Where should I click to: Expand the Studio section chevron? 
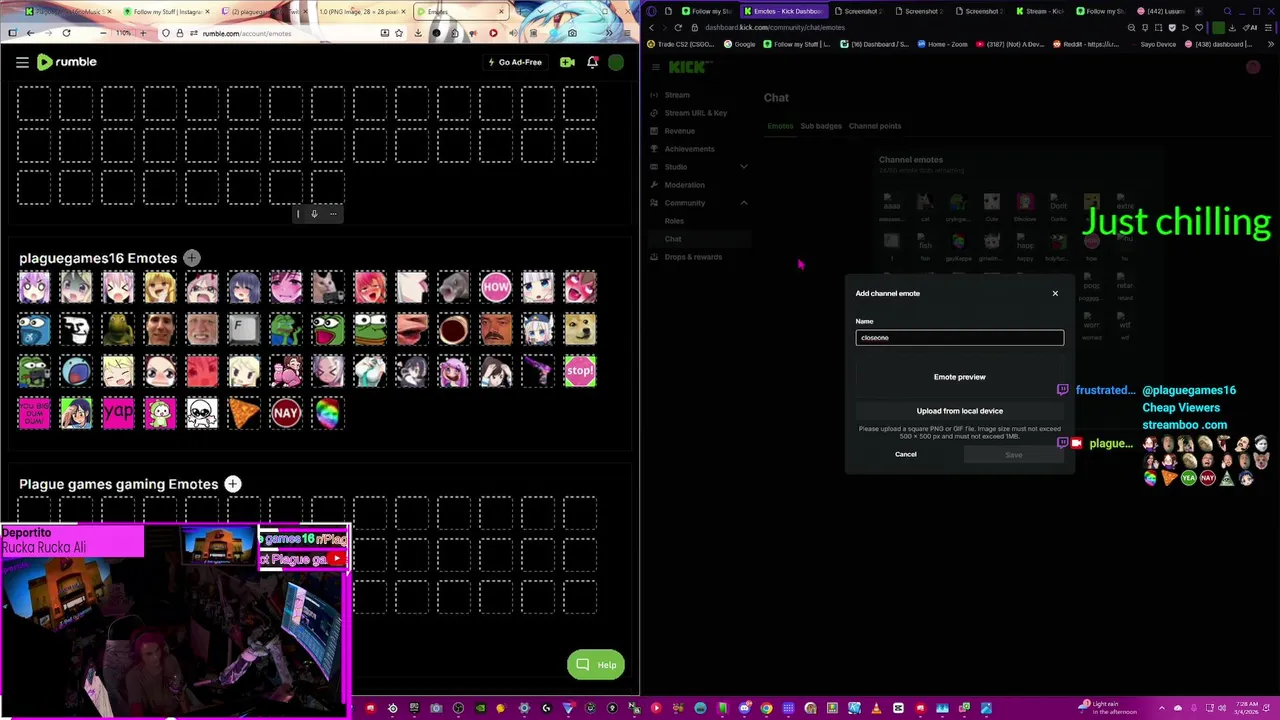coord(743,167)
